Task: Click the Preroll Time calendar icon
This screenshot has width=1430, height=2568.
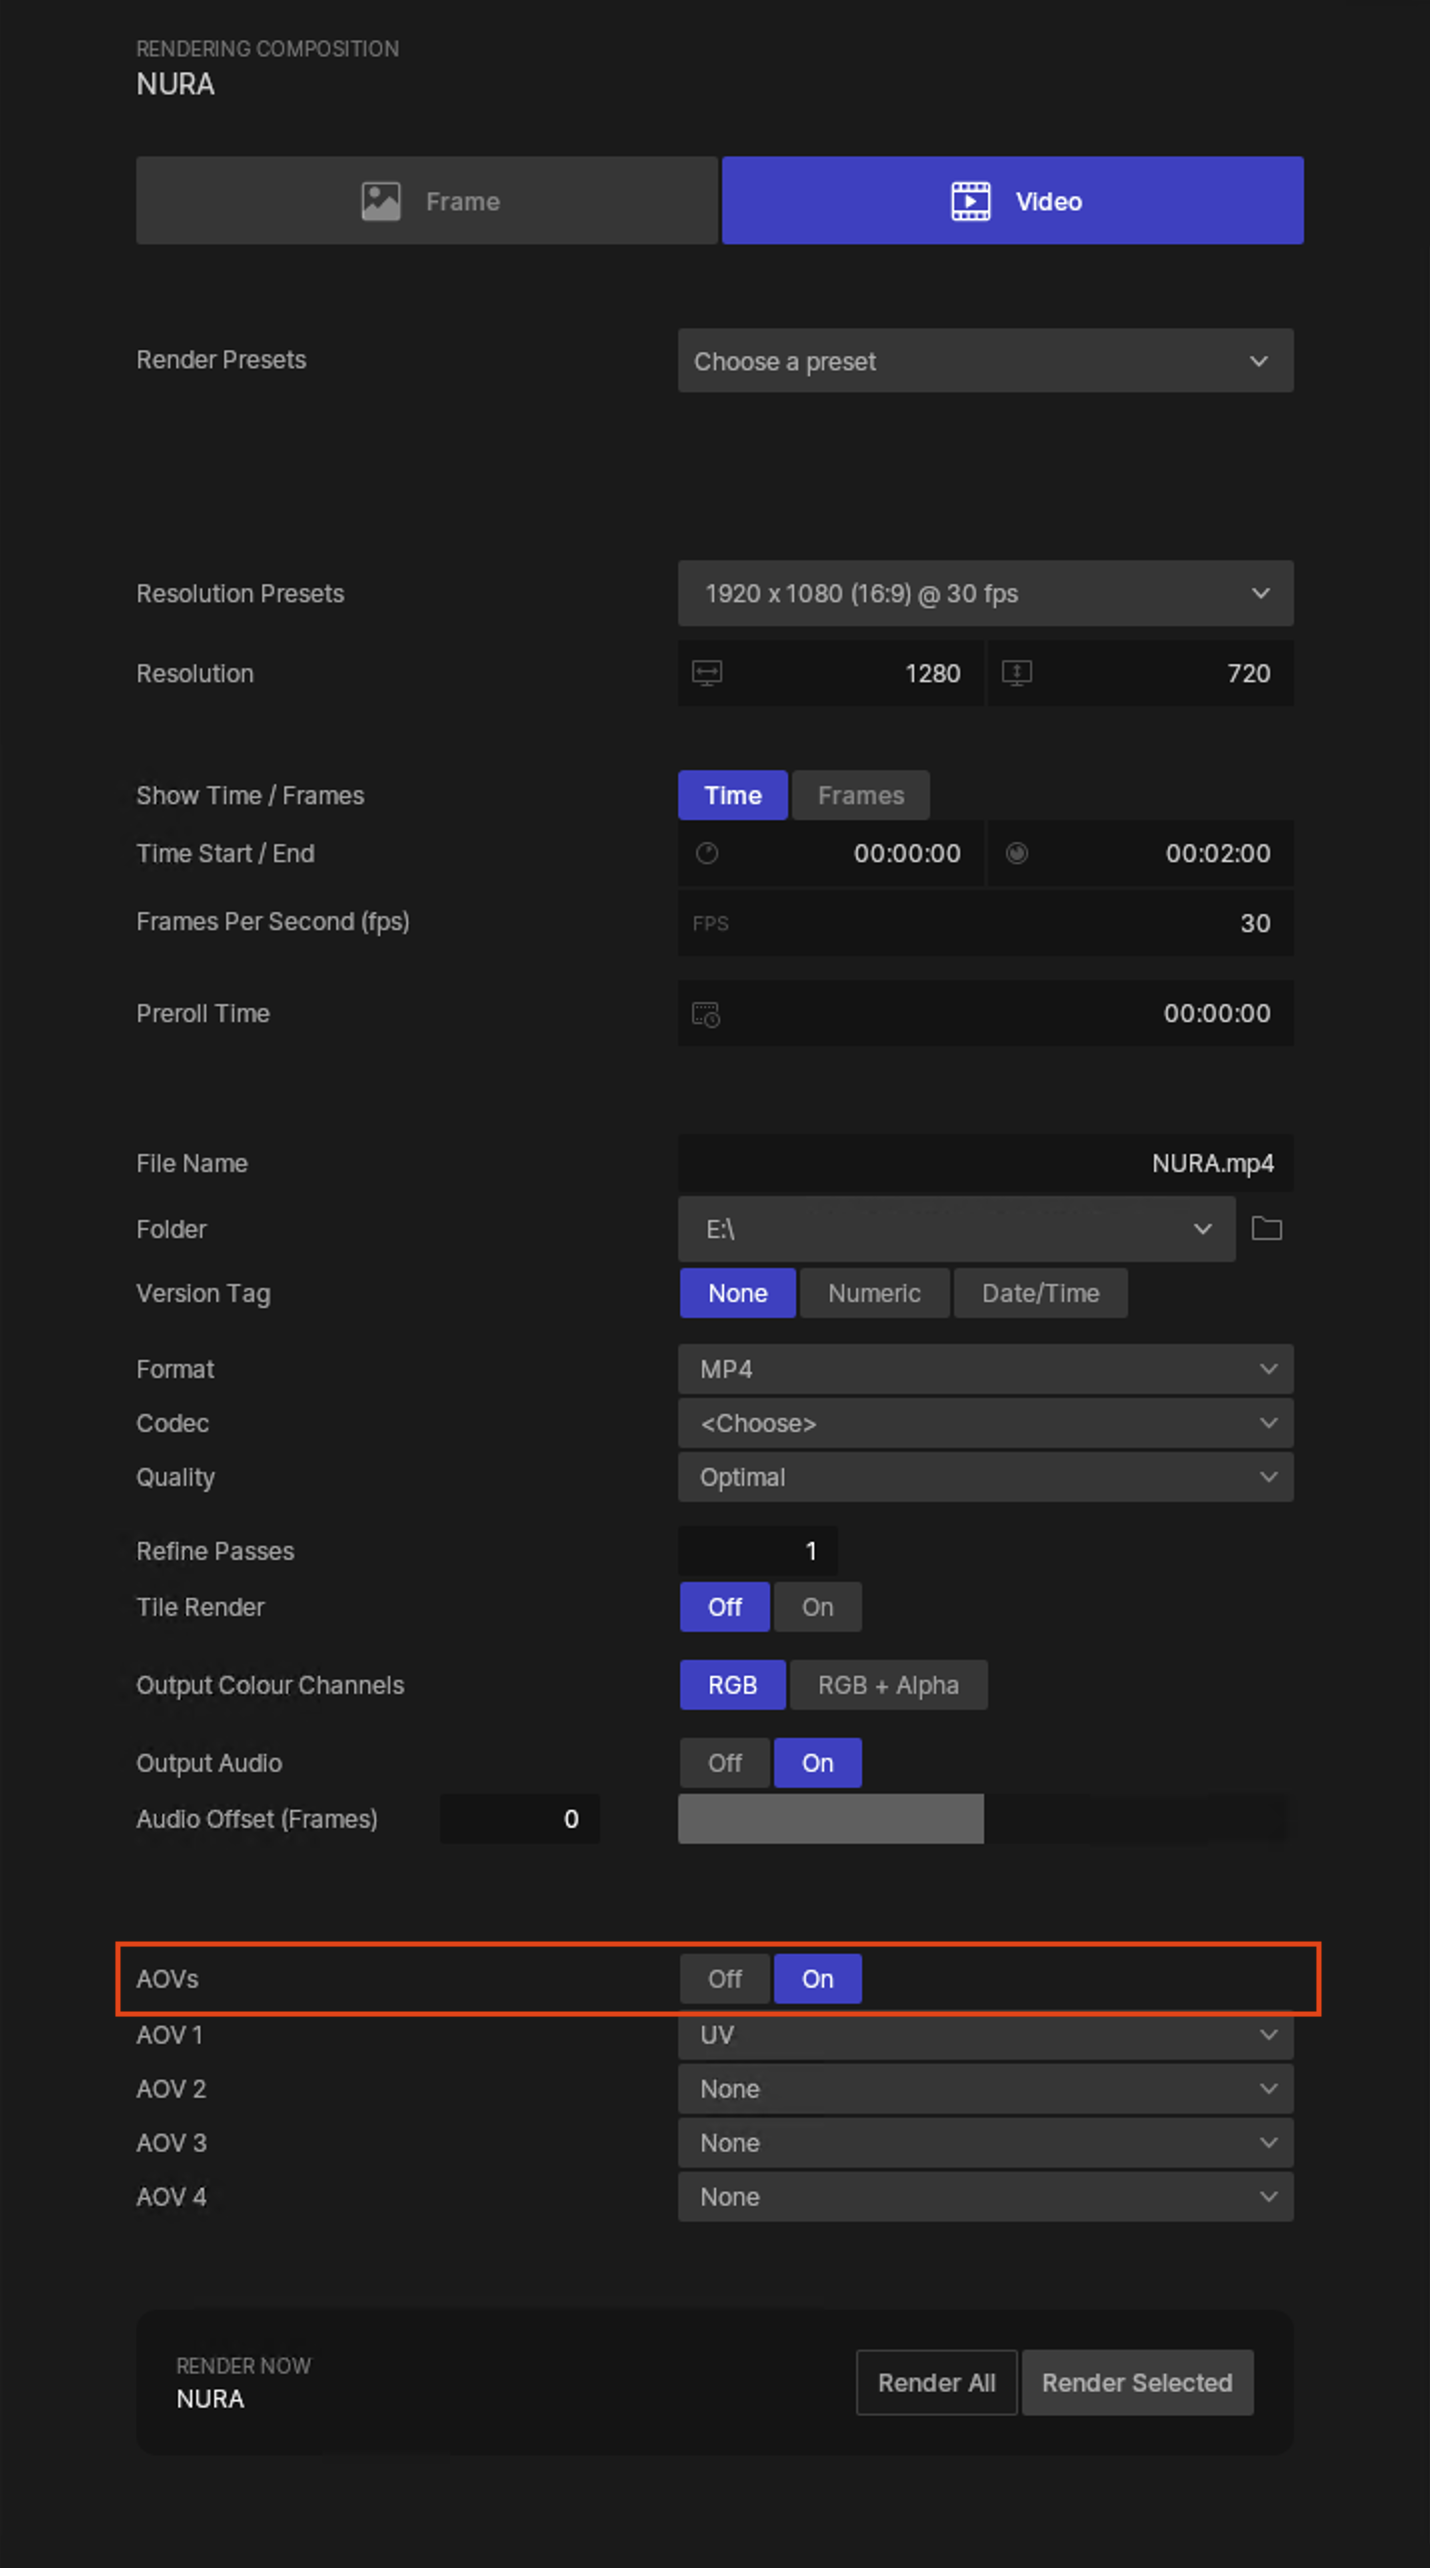Action: [706, 1014]
